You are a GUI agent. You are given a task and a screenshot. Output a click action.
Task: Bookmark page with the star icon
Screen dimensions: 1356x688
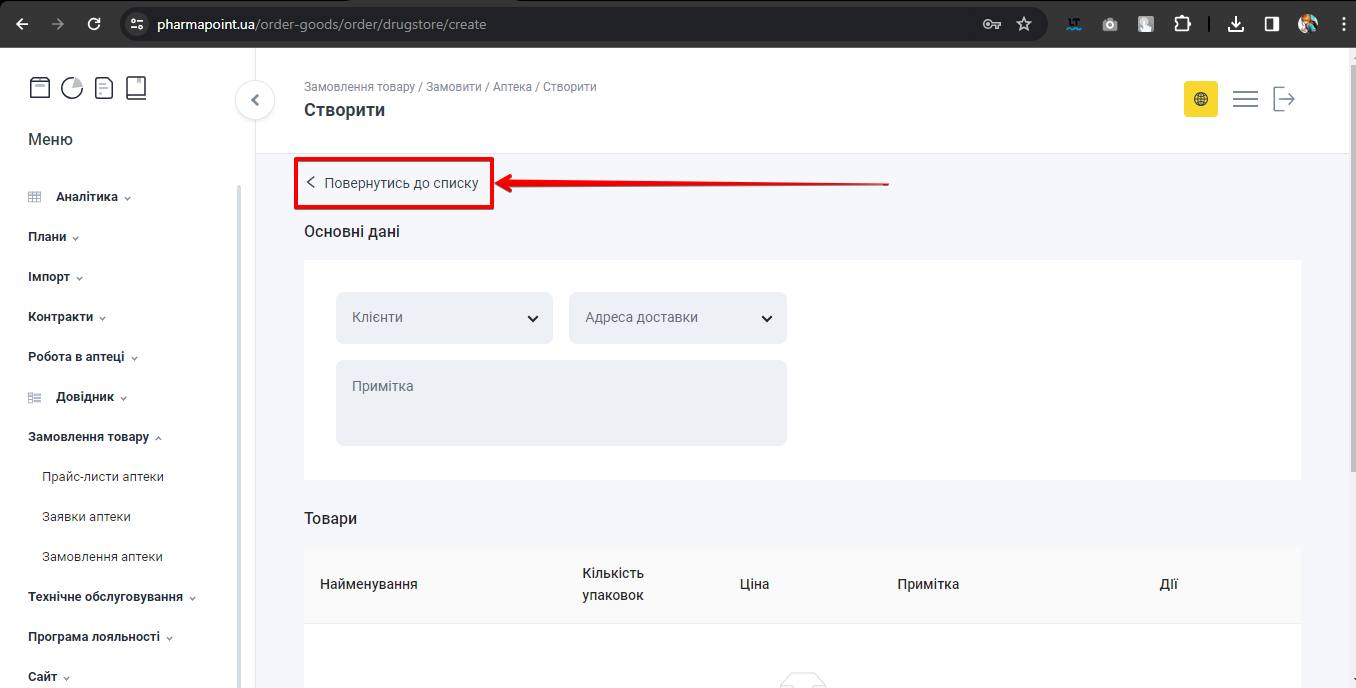(x=1024, y=24)
